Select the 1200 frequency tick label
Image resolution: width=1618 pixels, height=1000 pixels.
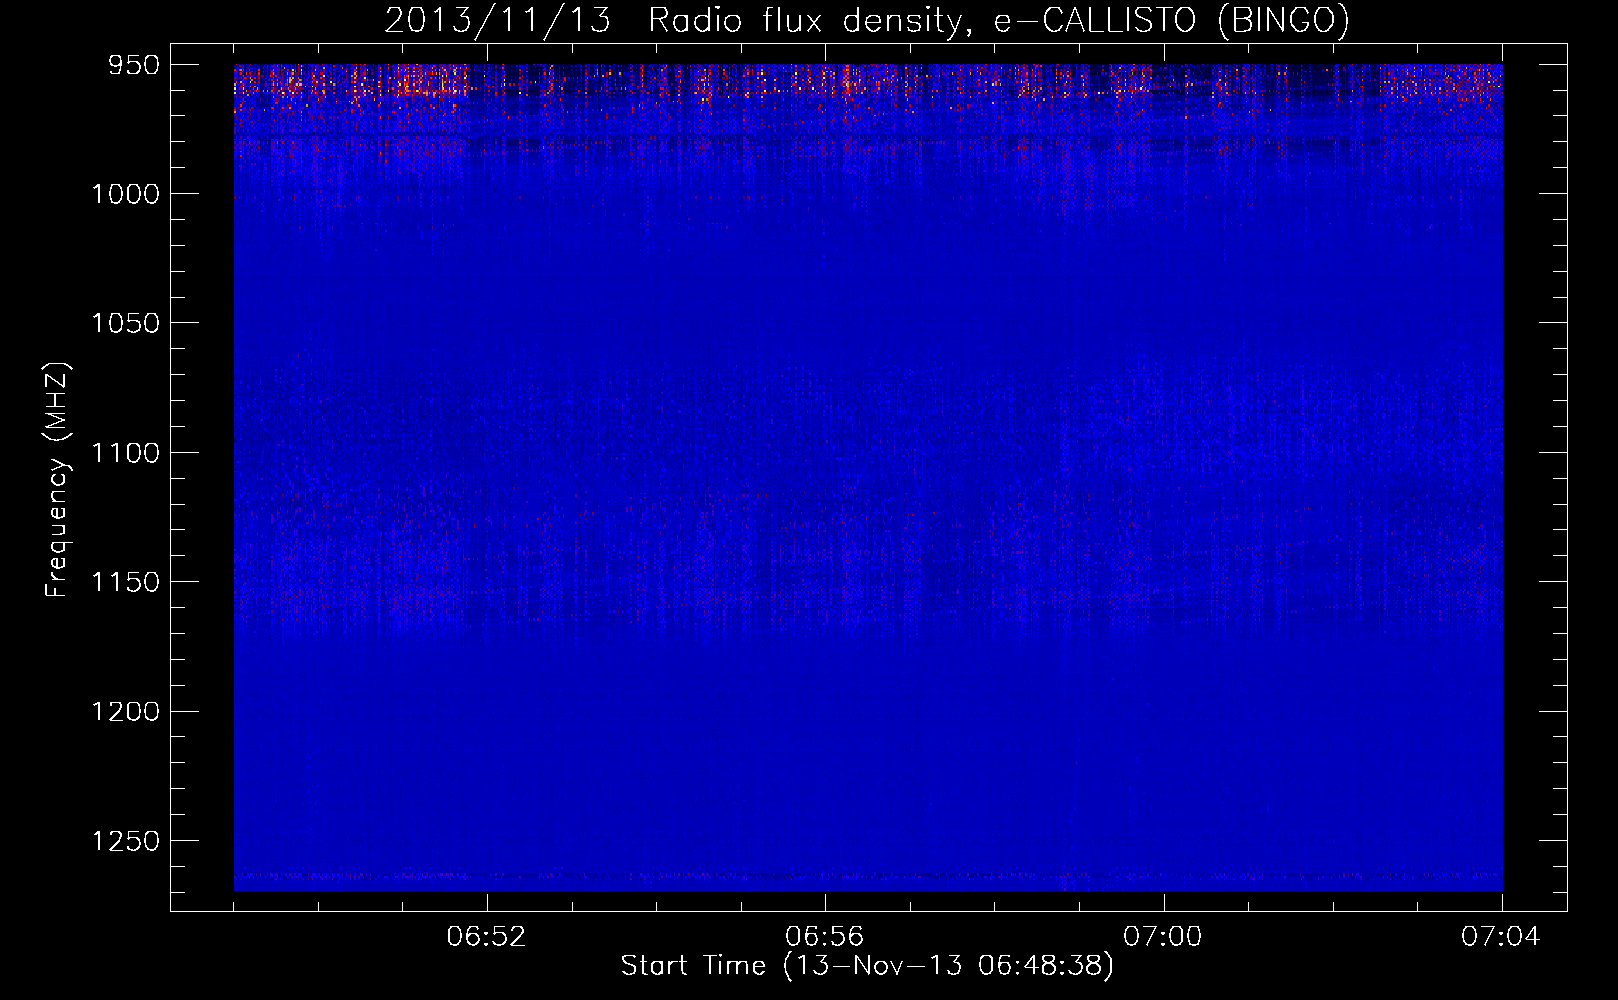125,711
